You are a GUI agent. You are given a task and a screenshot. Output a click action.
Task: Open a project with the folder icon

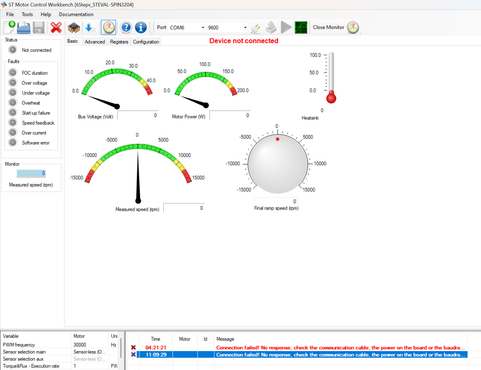click(24, 27)
